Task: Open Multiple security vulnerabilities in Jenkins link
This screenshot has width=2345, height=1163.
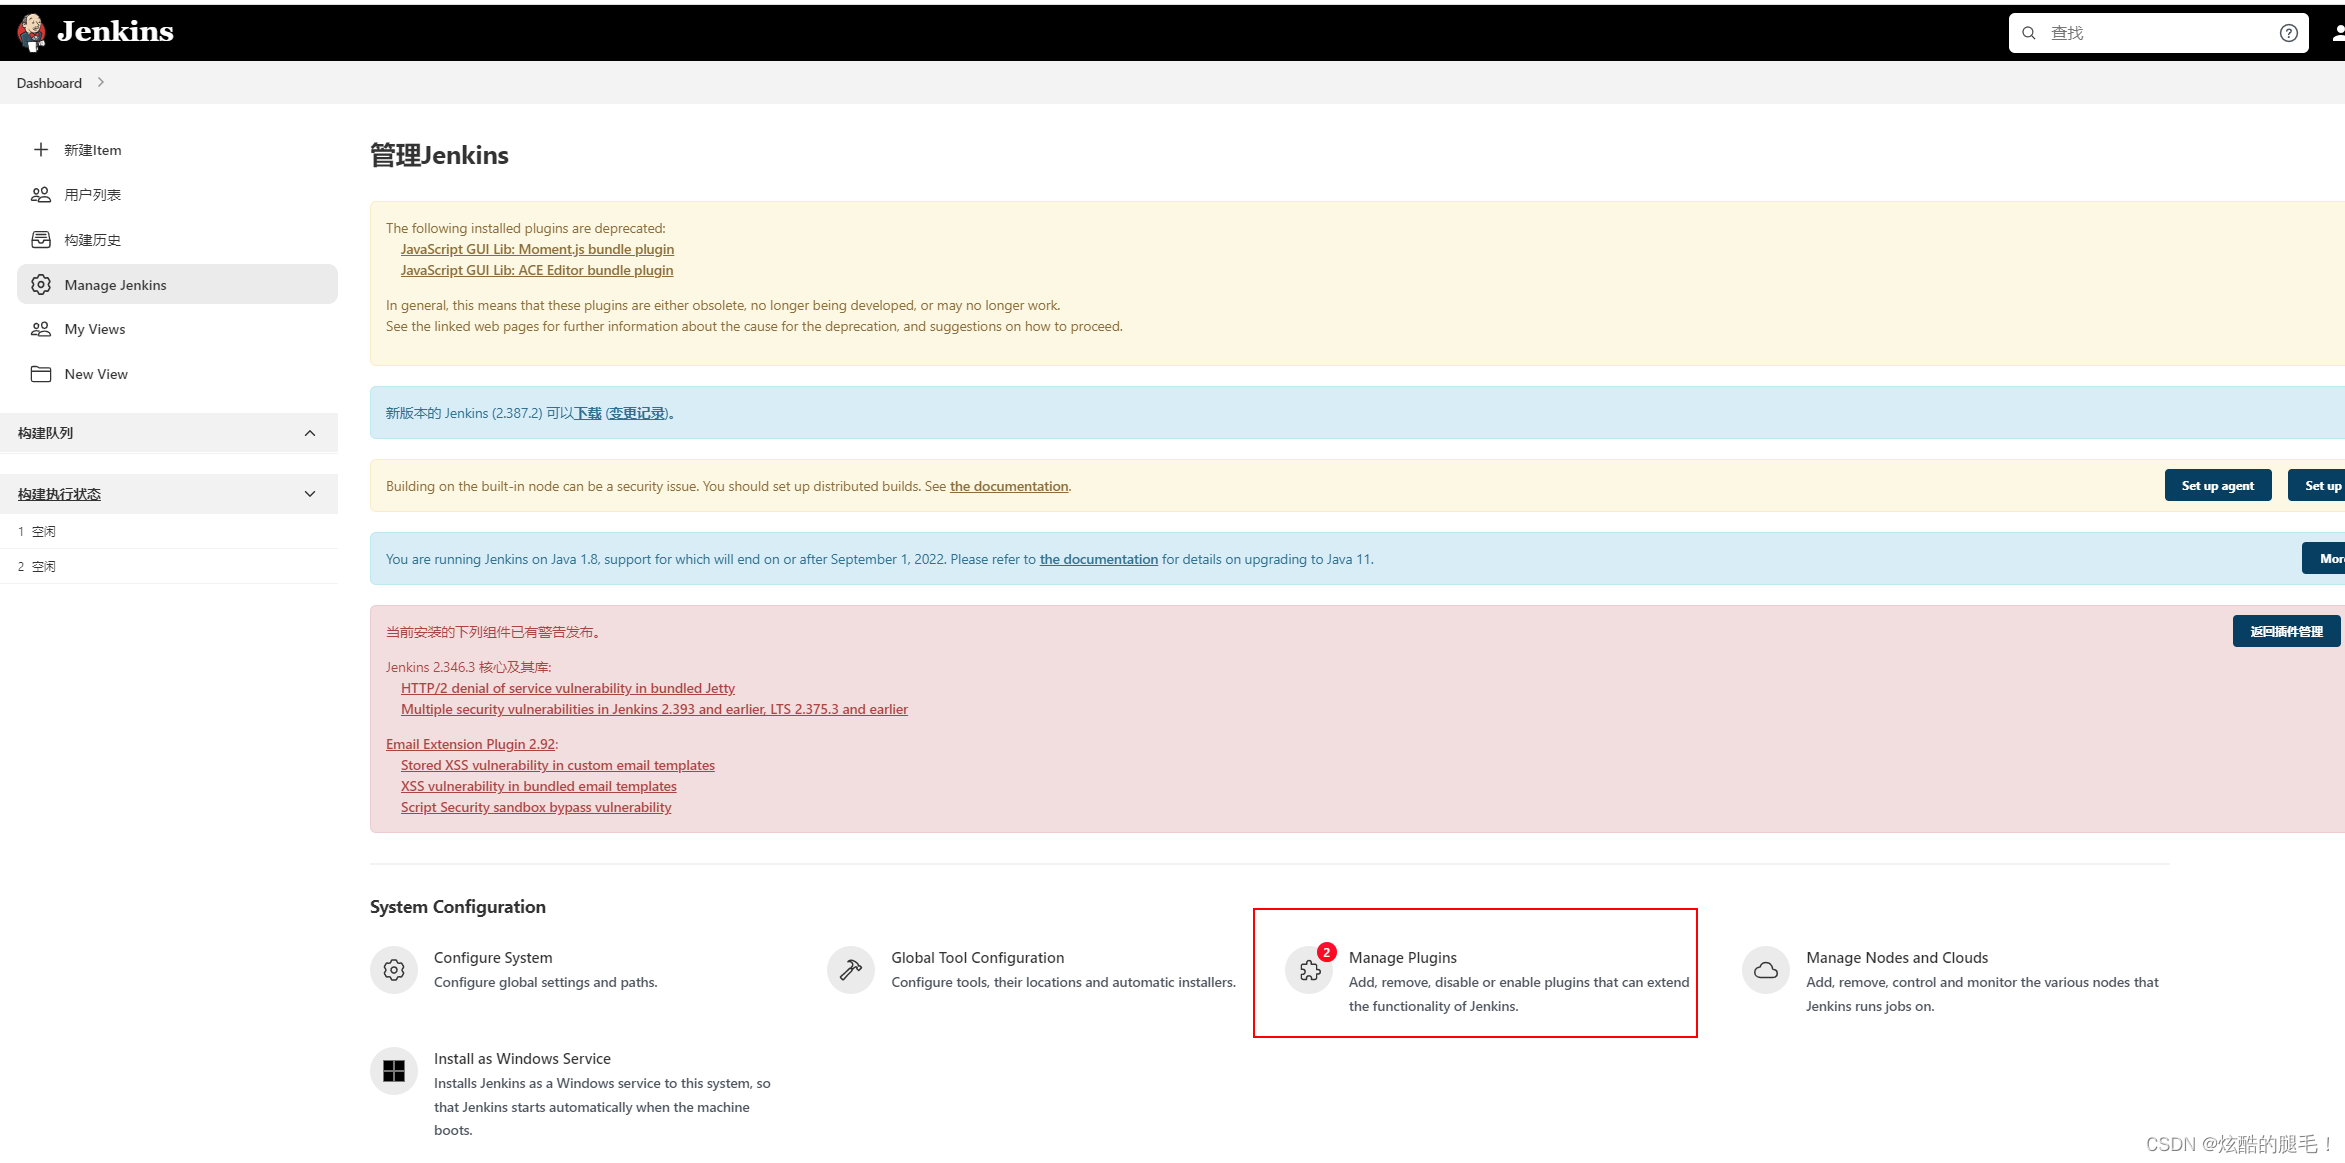Action: point(654,709)
